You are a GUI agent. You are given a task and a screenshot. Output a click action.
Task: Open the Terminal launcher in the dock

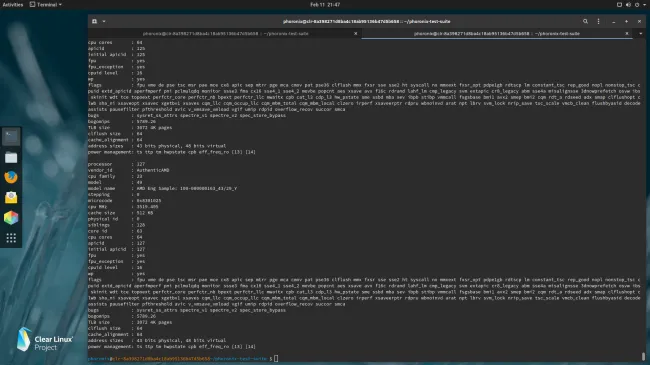(x=11, y=137)
